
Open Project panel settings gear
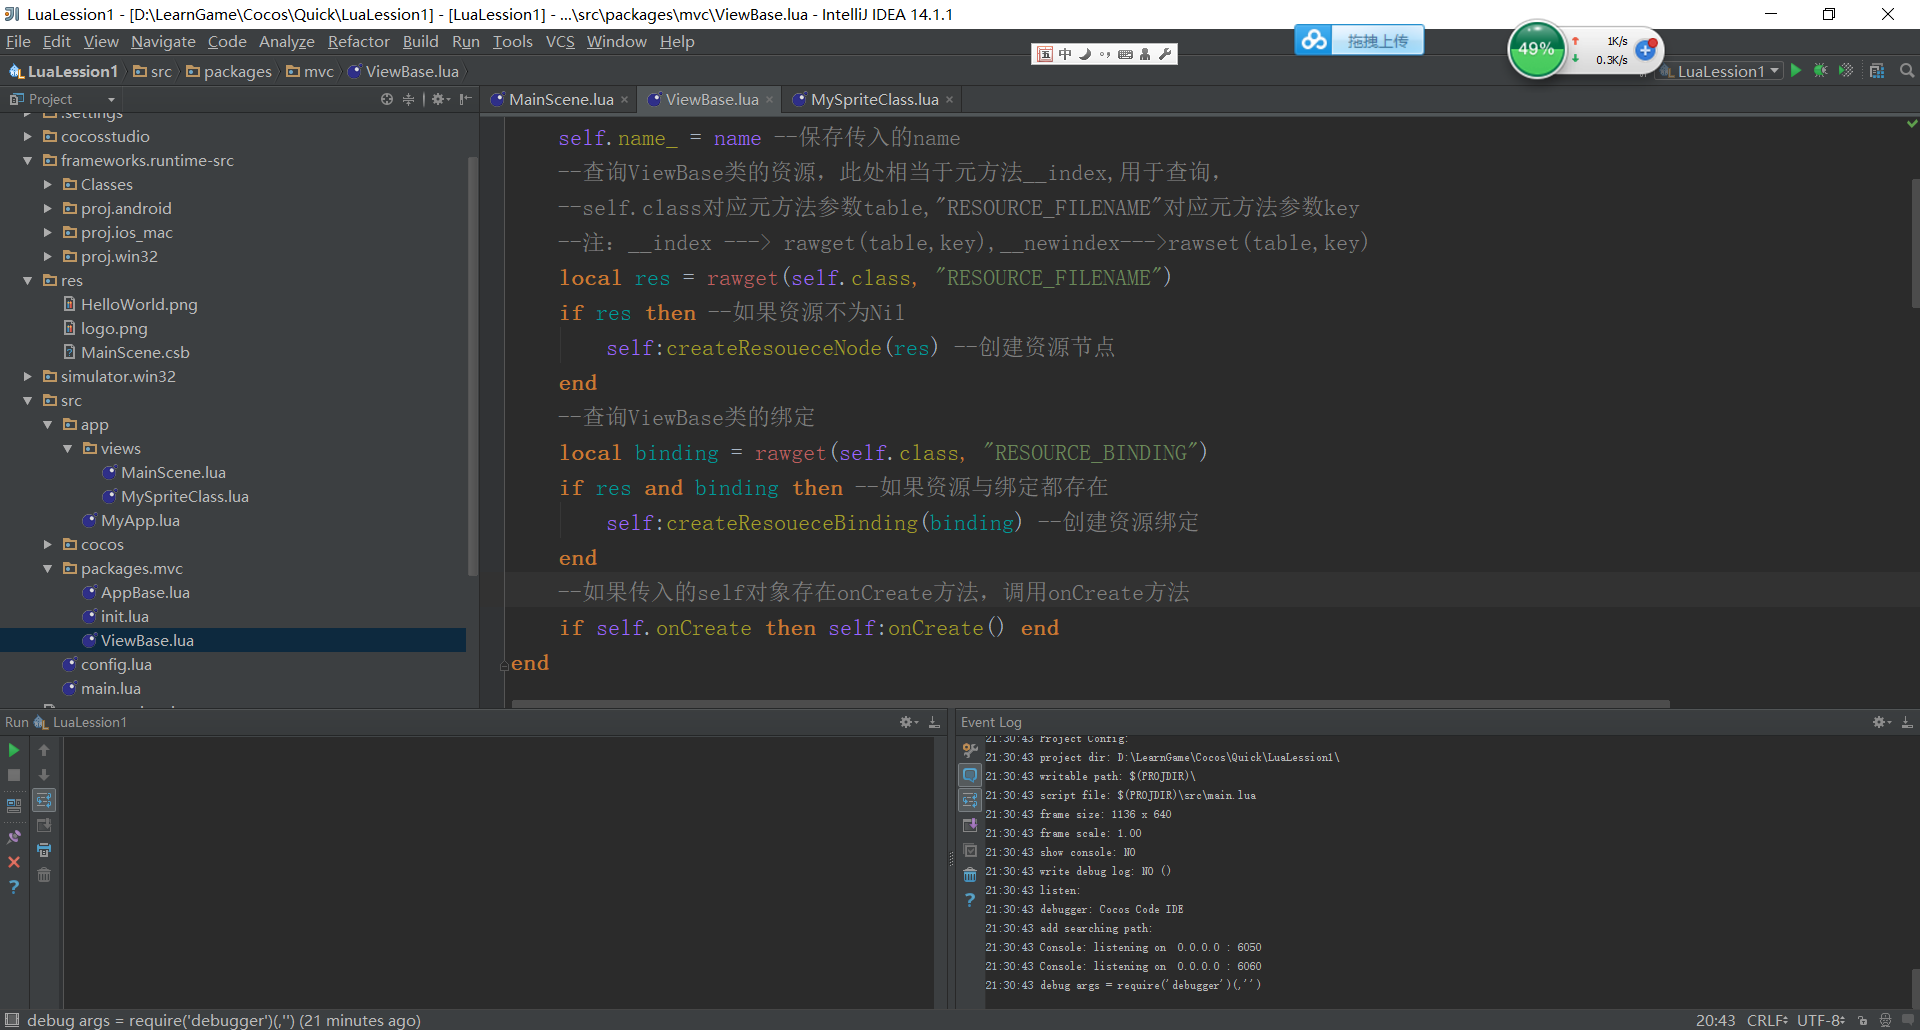pyautogui.click(x=440, y=99)
